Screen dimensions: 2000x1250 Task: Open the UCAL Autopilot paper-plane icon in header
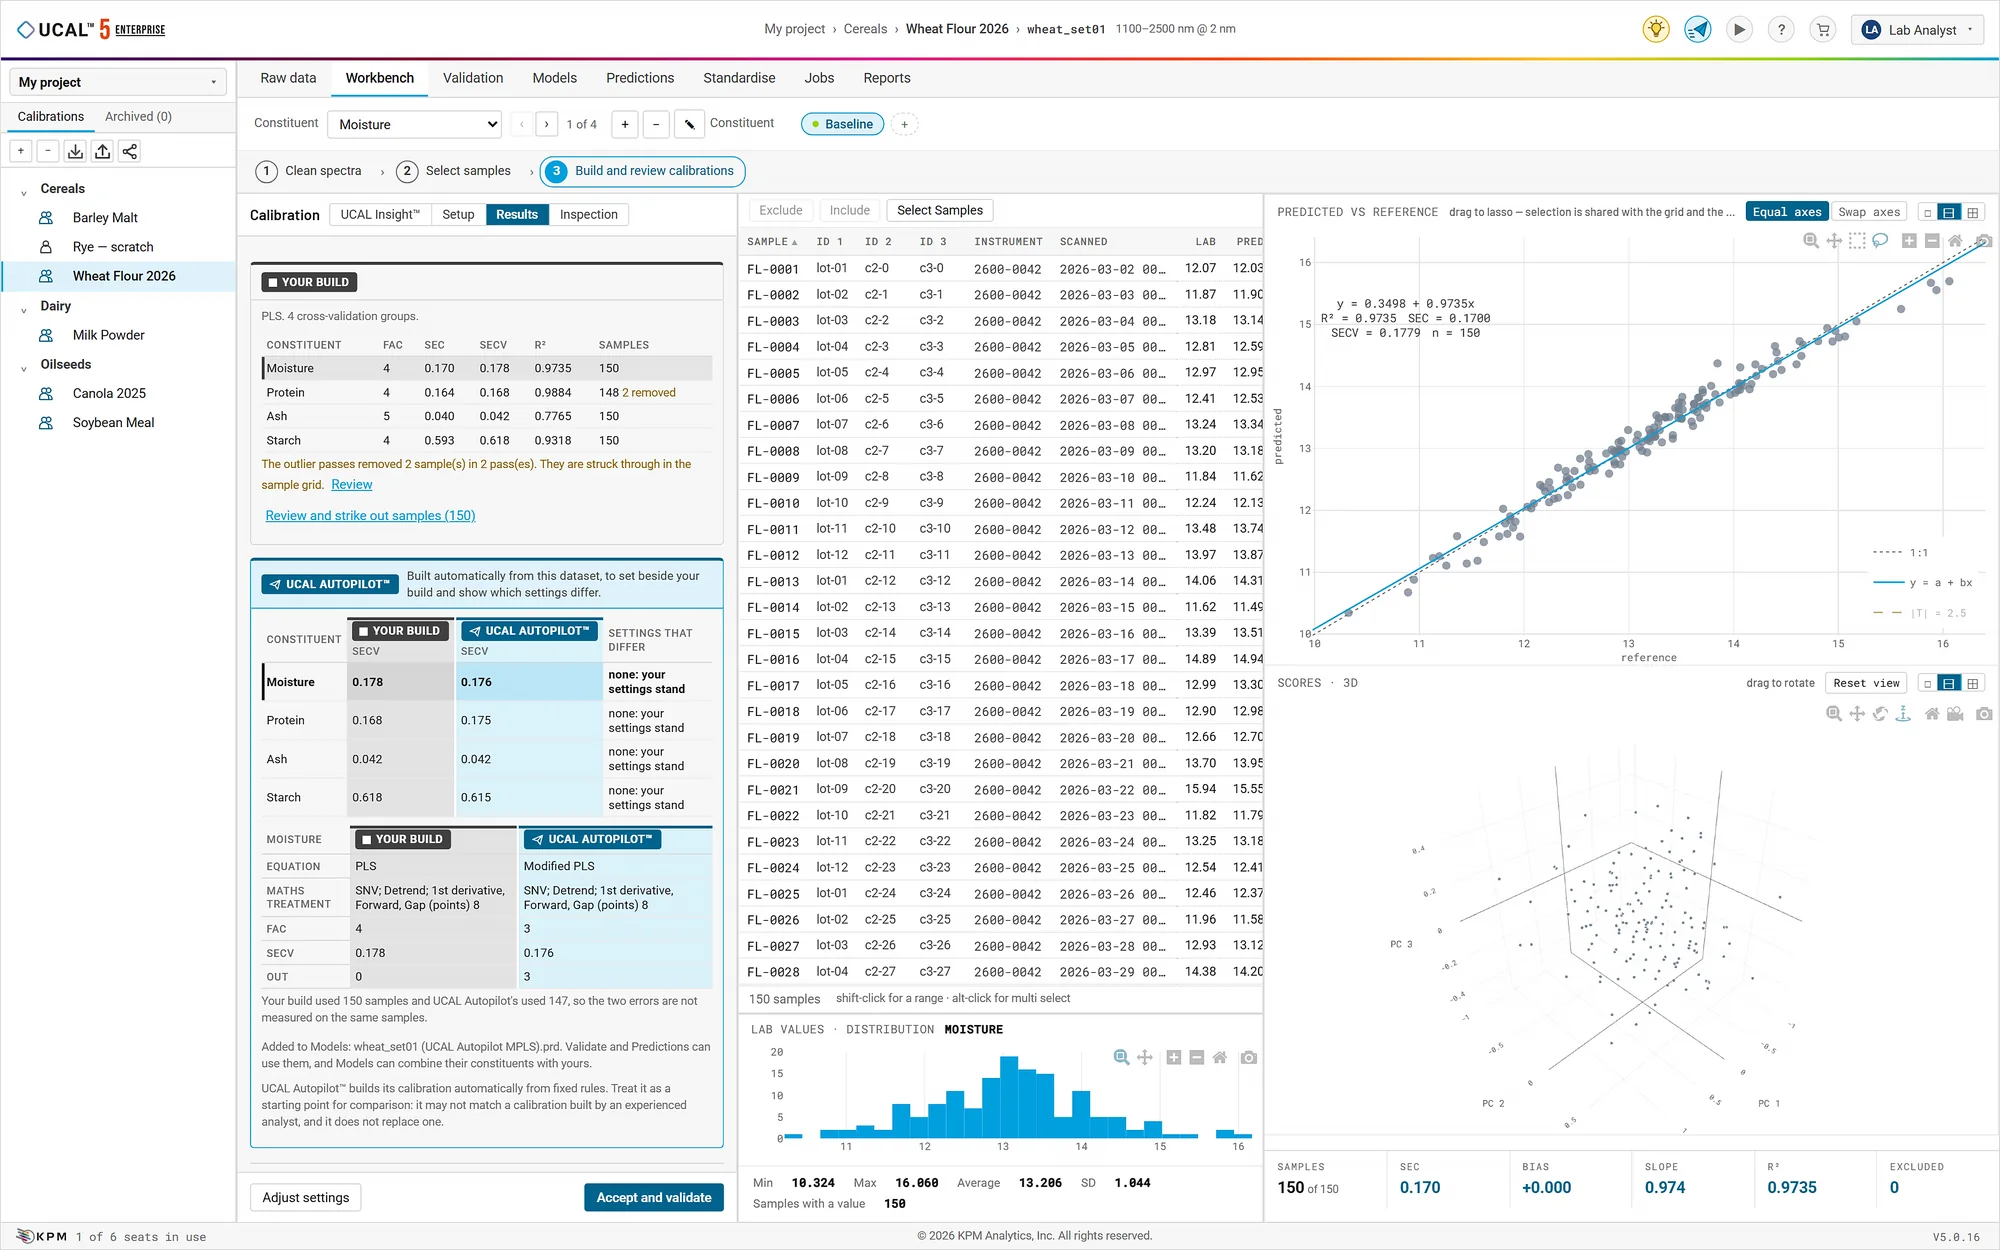(x=1698, y=29)
